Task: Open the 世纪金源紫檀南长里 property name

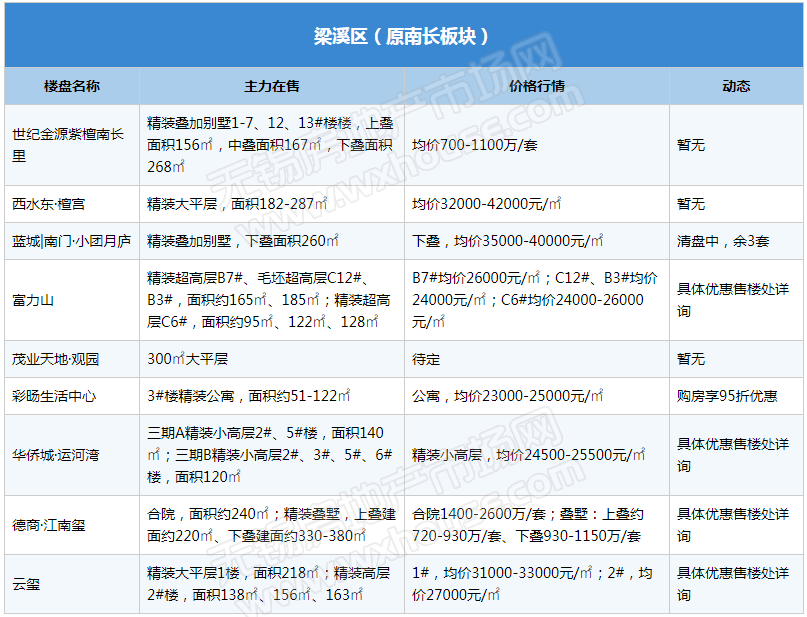Action: (x=68, y=145)
